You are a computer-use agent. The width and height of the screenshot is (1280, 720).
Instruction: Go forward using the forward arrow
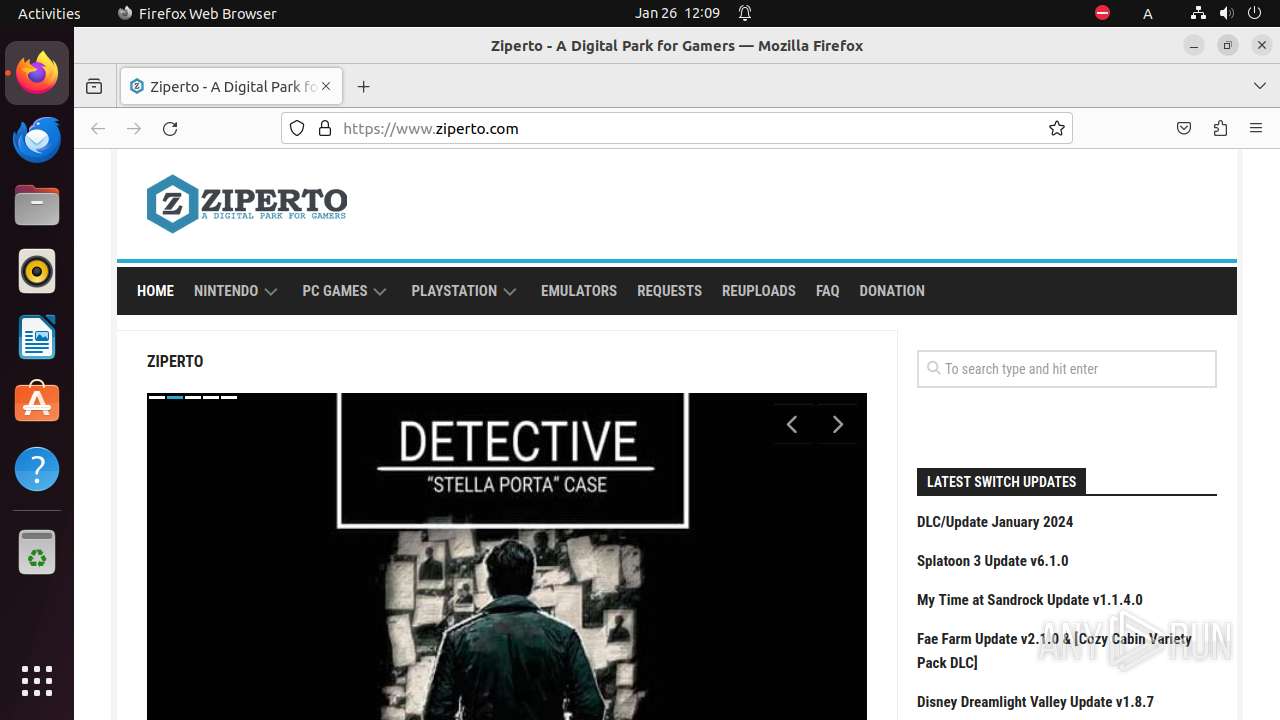click(x=134, y=128)
